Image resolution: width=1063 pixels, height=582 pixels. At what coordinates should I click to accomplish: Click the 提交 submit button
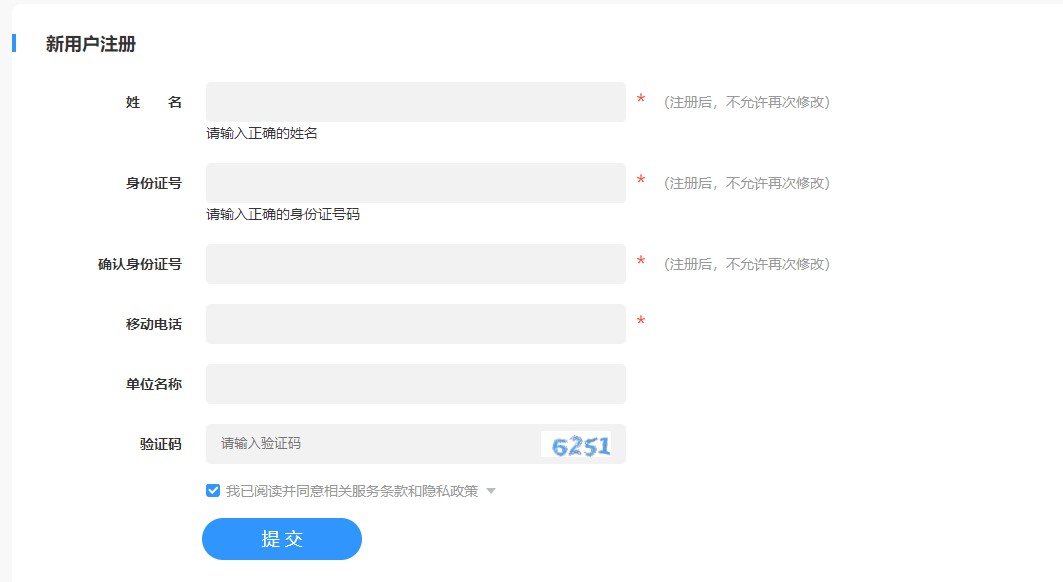pos(281,539)
